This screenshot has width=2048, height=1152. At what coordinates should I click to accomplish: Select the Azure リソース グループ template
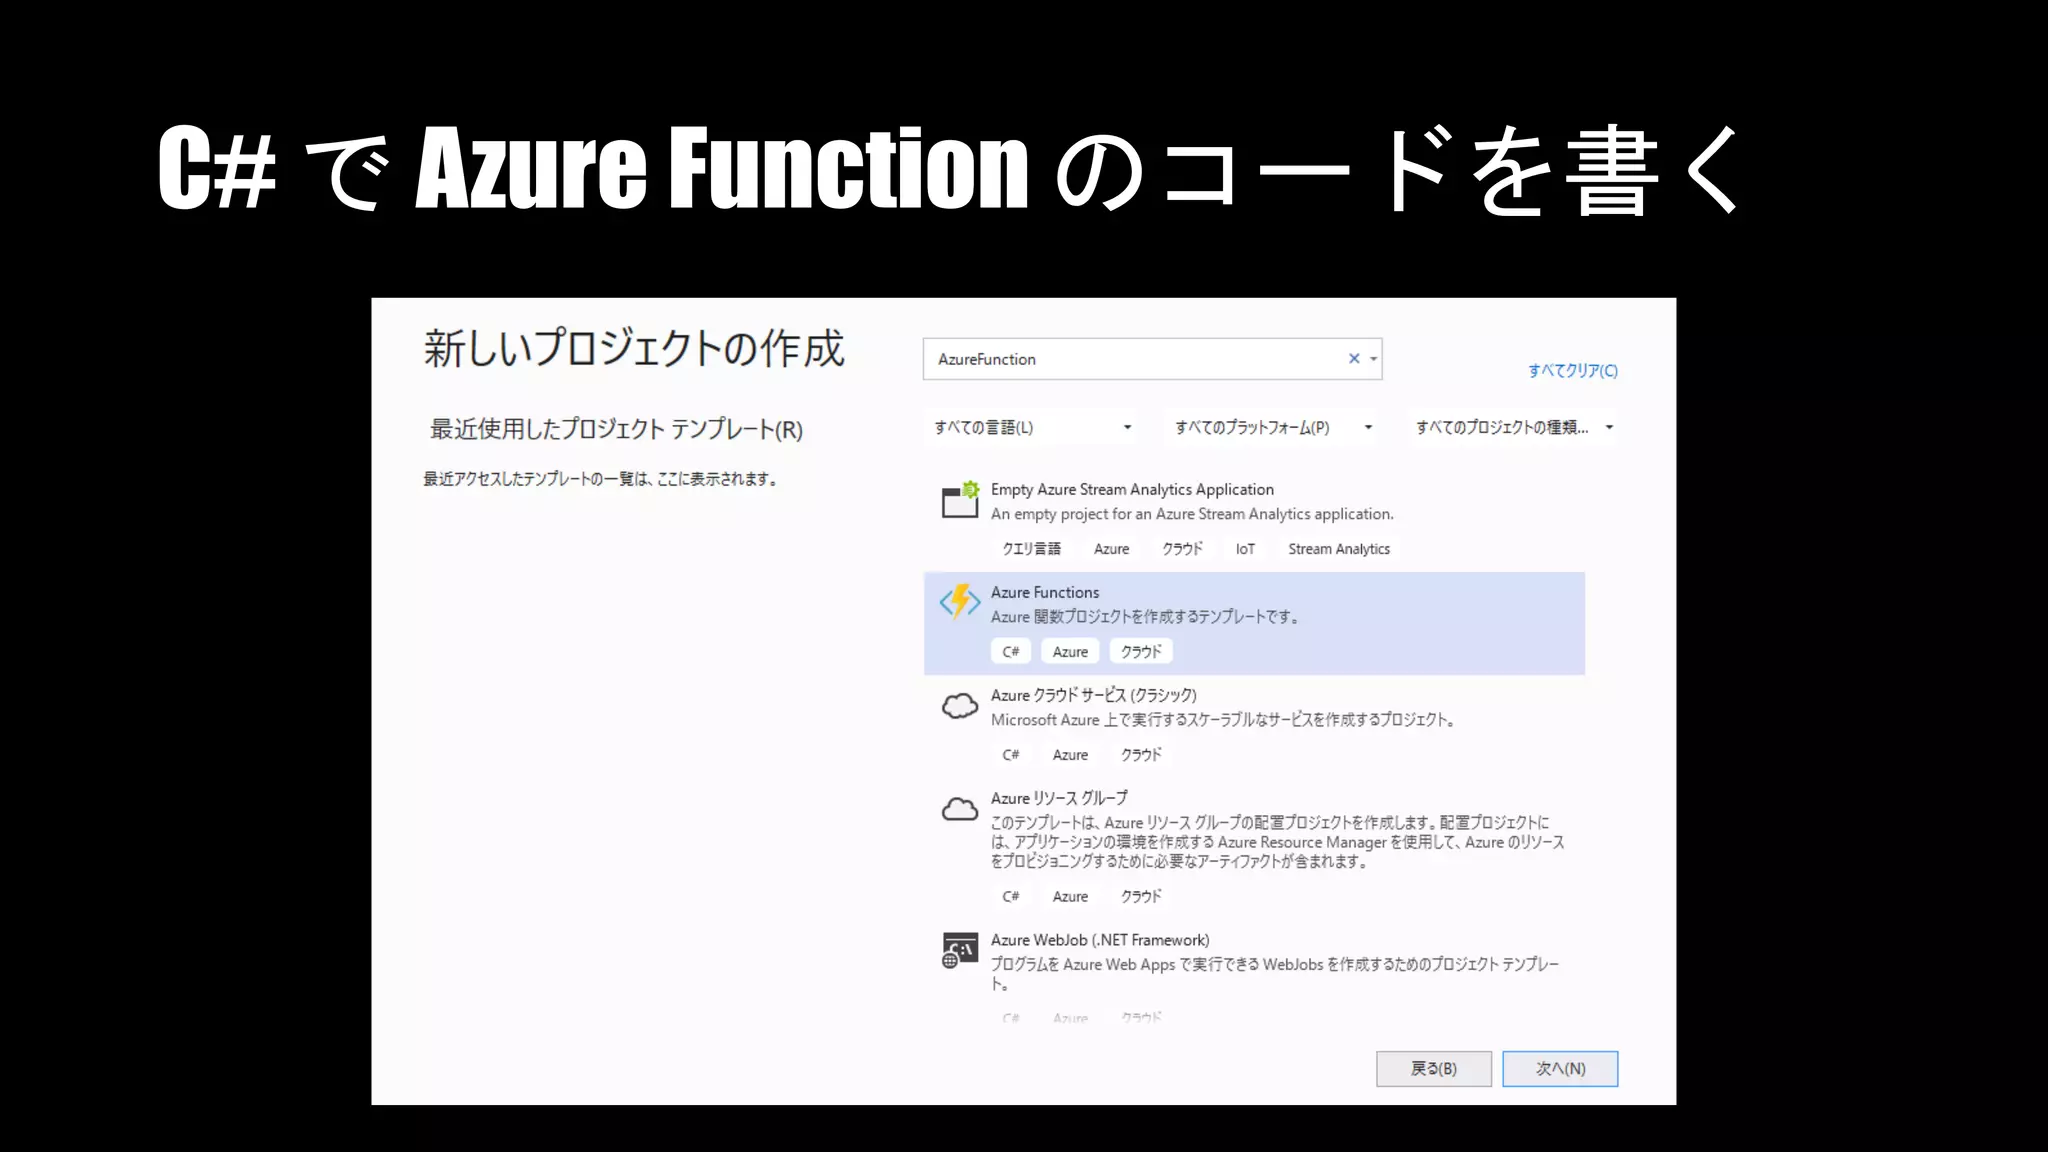click(x=1254, y=848)
